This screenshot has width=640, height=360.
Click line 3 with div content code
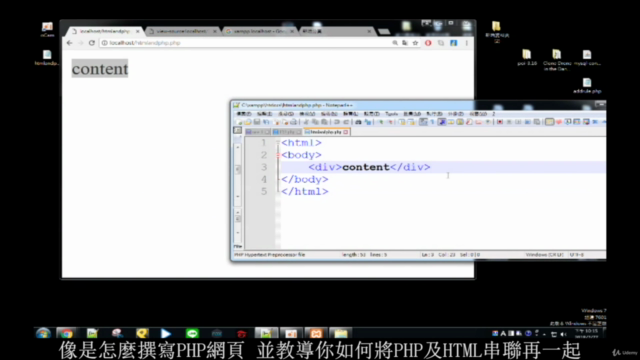[369, 167]
